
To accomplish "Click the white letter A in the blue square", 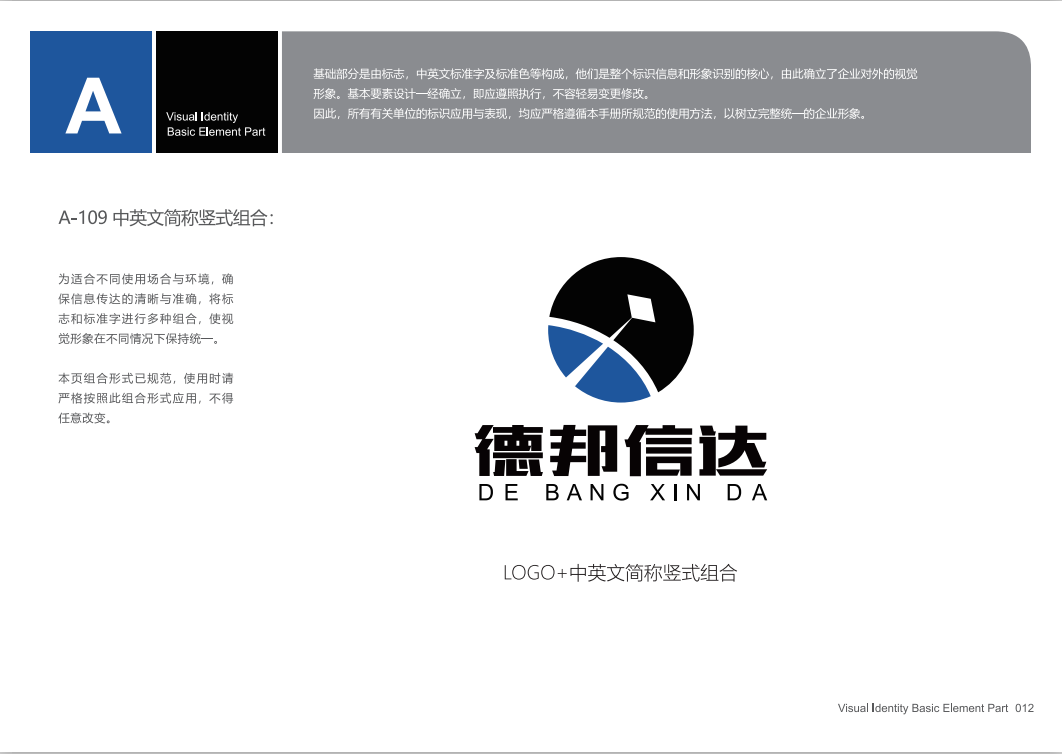I will point(92,105).
